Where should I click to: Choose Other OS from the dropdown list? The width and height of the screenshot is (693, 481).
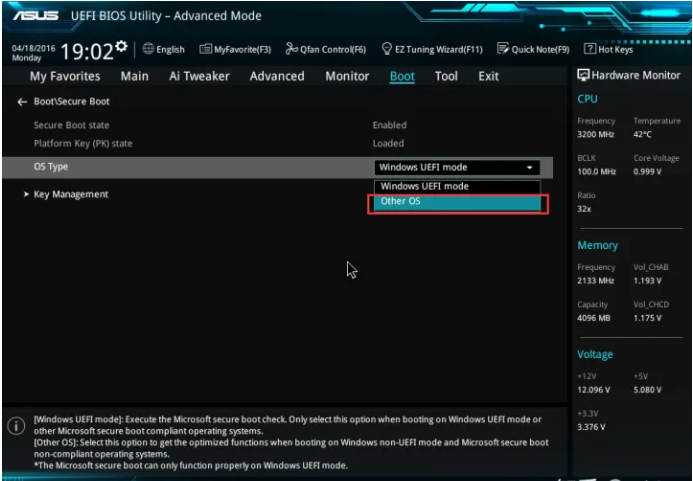coord(457,202)
